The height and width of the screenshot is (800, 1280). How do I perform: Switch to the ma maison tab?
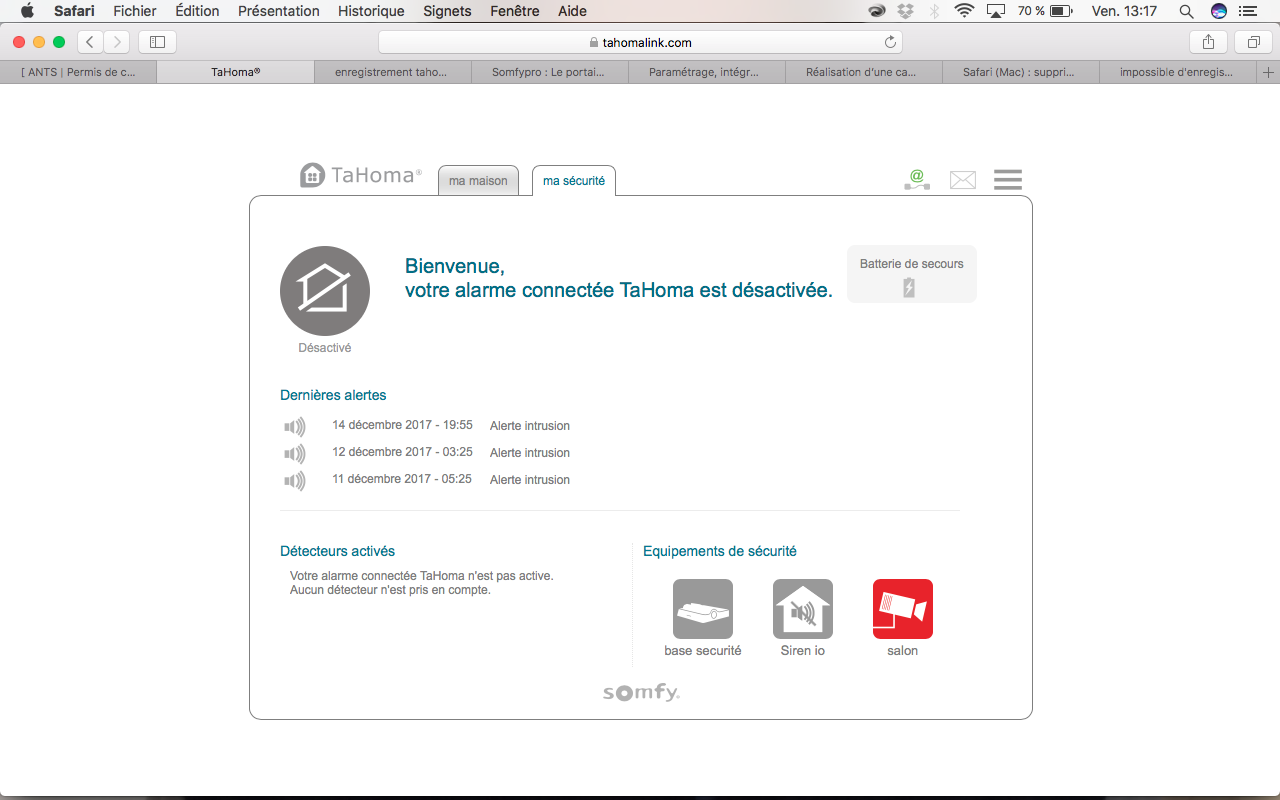[478, 180]
